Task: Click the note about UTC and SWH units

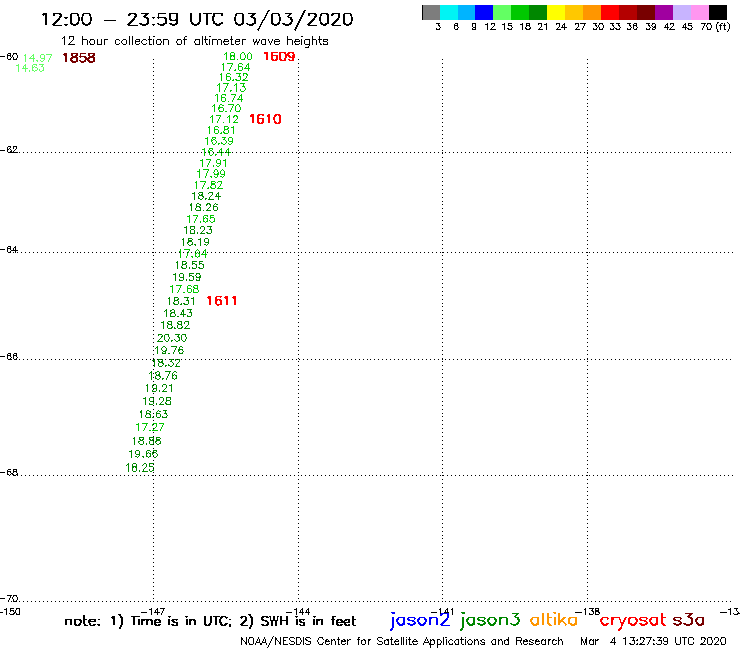Action: point(210,621)
